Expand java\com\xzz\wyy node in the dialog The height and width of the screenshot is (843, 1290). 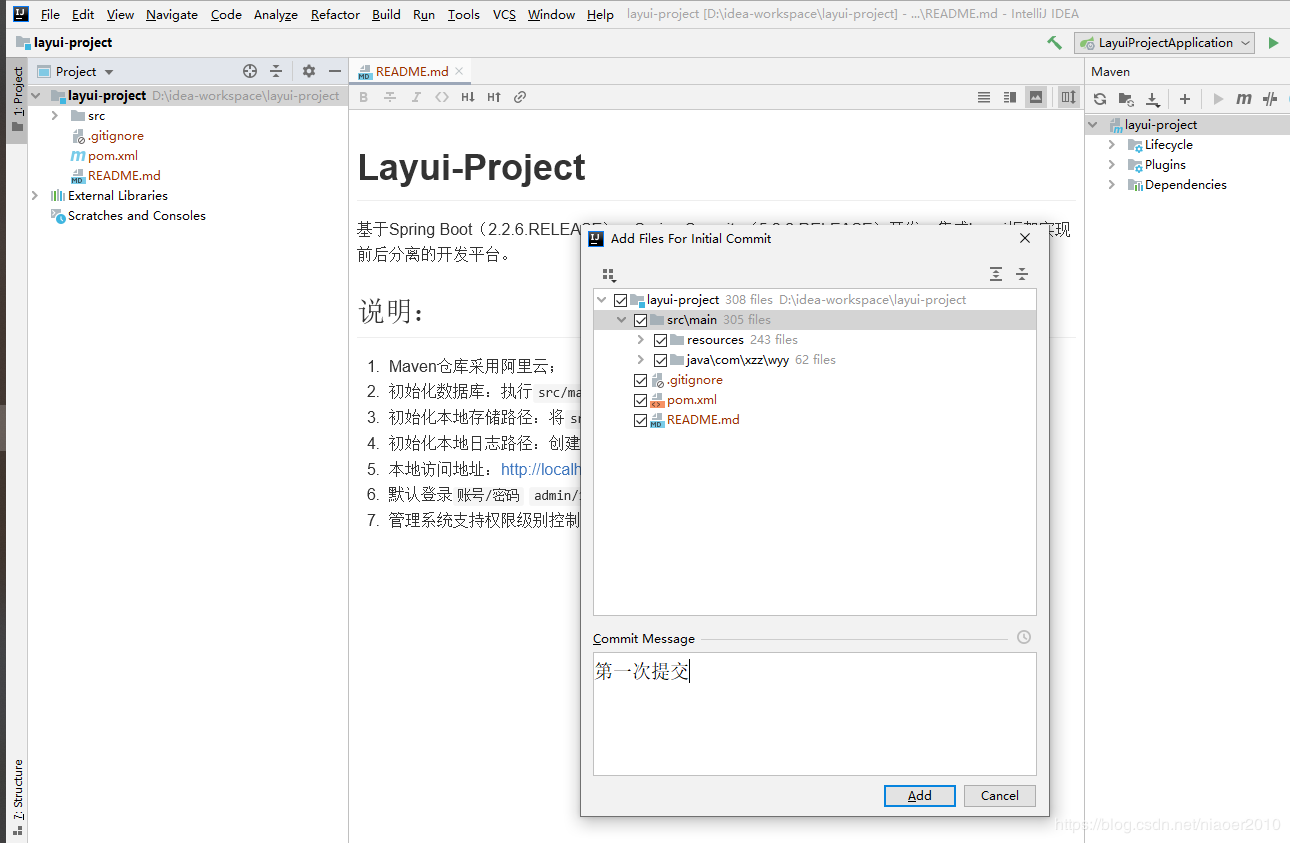coord(641,360)
